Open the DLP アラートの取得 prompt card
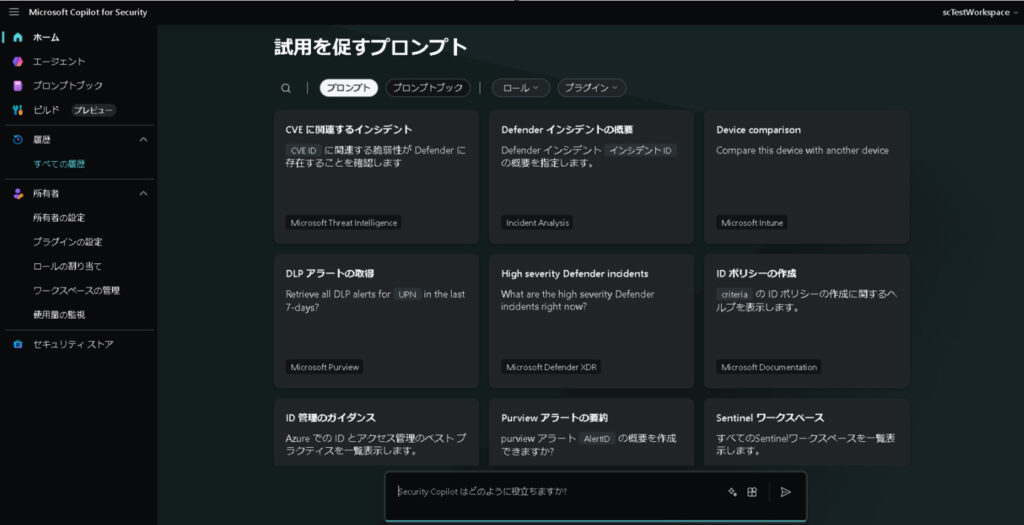The image size is (1024, 525). pyautogui.click(x=376, y=321)
